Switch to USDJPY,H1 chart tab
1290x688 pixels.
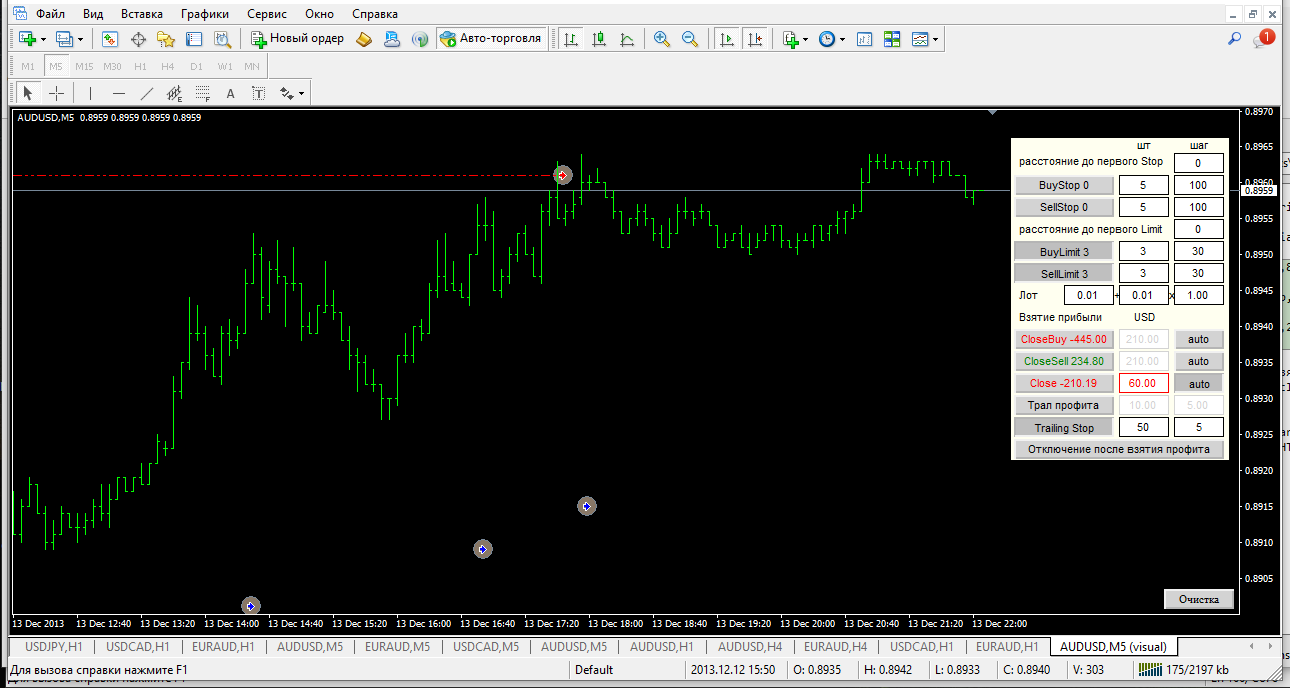54,647
